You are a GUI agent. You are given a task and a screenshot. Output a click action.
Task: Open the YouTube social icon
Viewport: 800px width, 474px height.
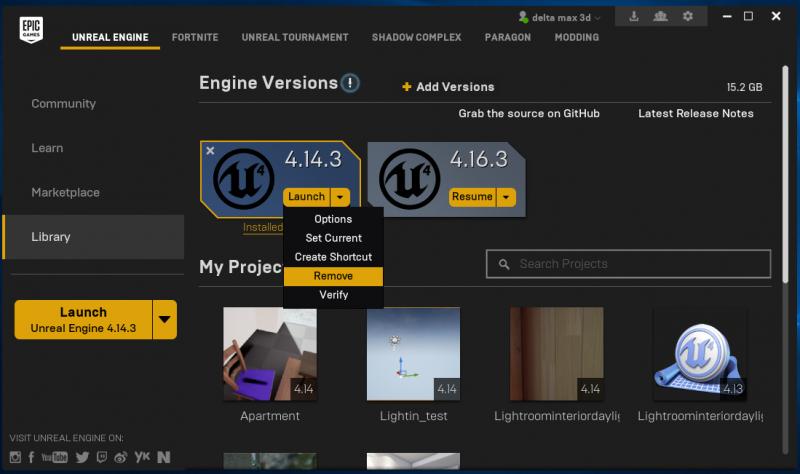(55, 457)
